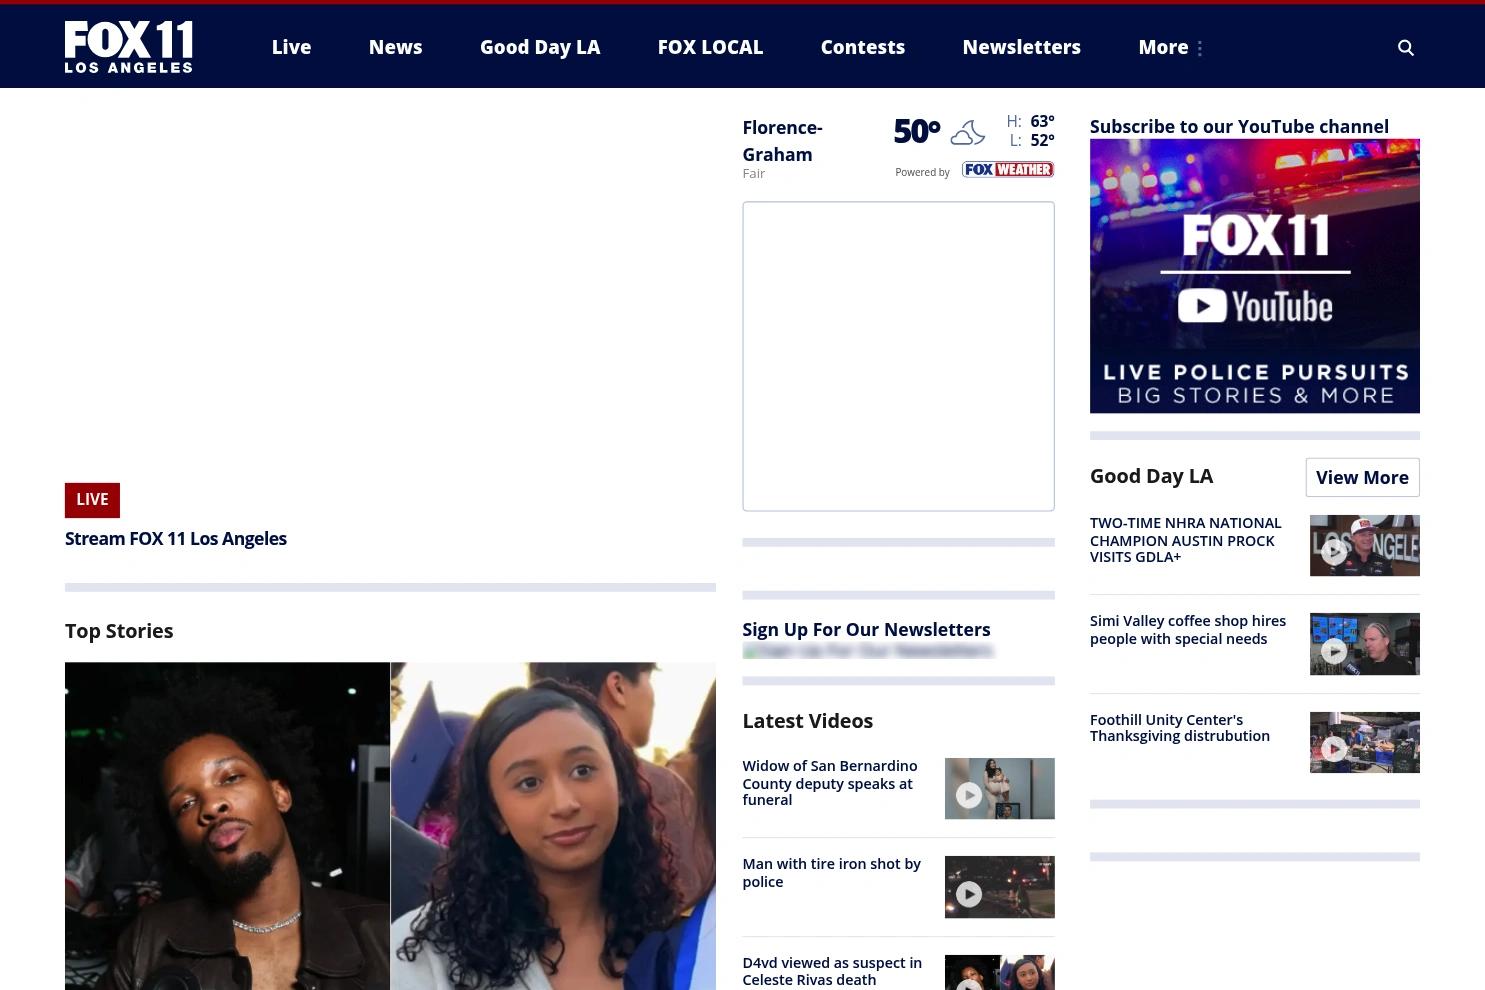The width and height of the screenshot is (1485, 990).
Task: Play the tire iron shooting video thumbnail
Action: (999, 887)
